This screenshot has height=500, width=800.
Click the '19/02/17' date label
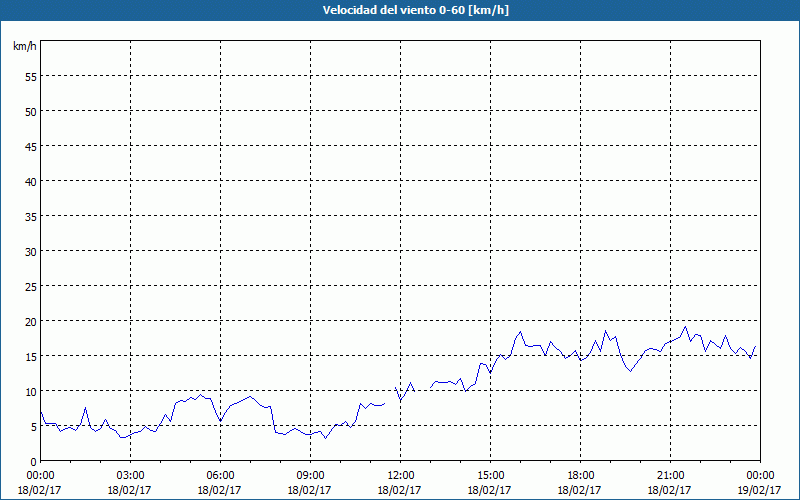pyautogui.click(x=759, y=490)
